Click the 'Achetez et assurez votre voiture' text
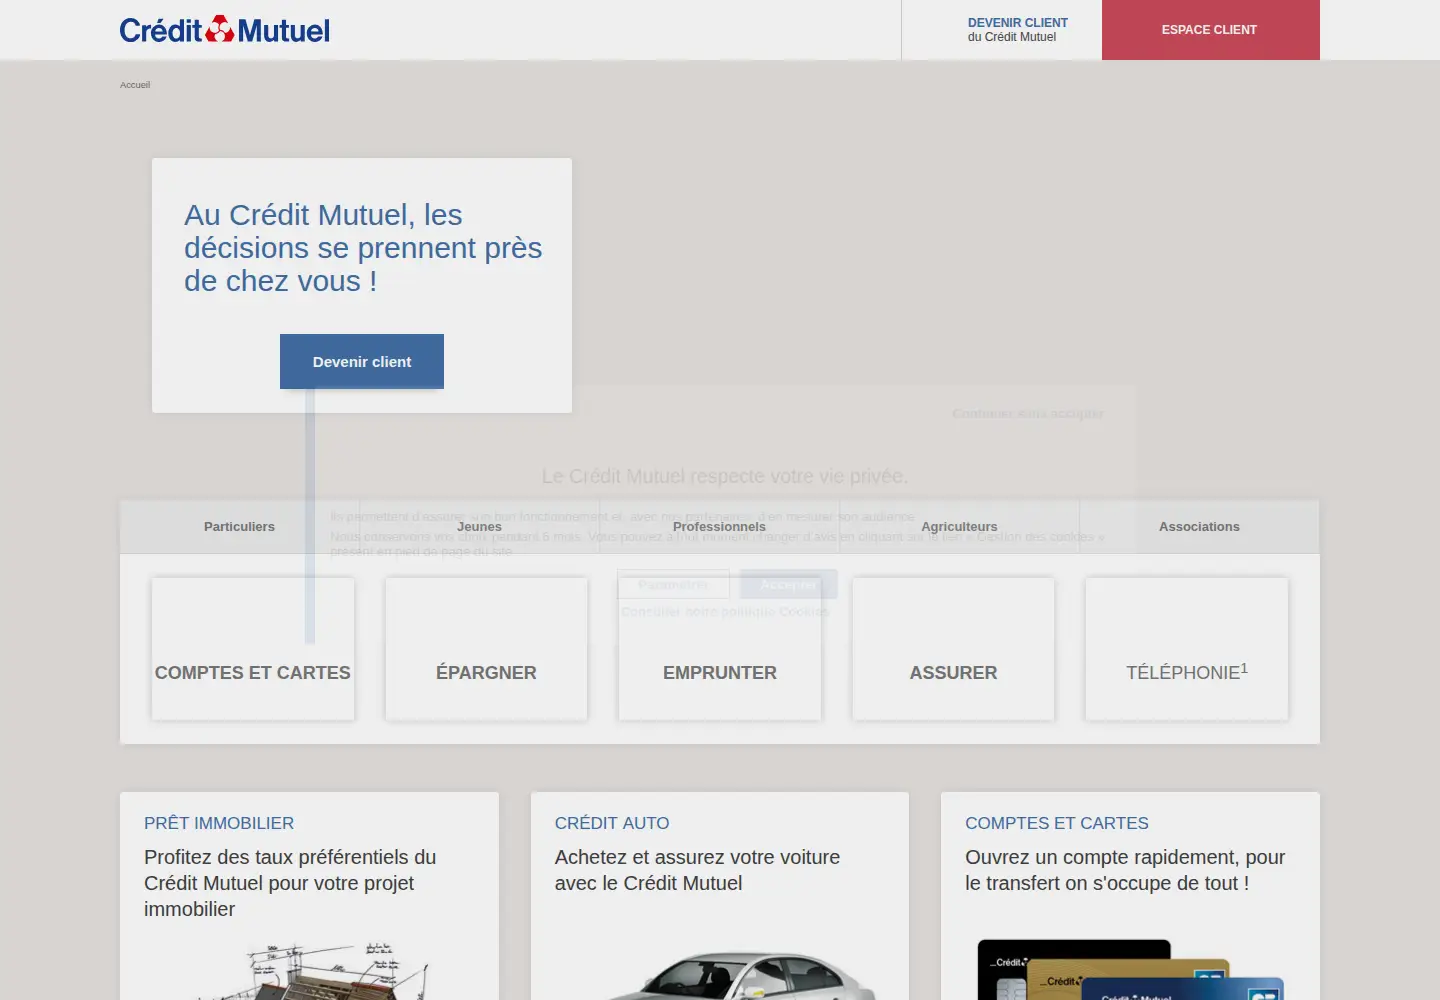1440x1000 pixels. pos(697,870)
